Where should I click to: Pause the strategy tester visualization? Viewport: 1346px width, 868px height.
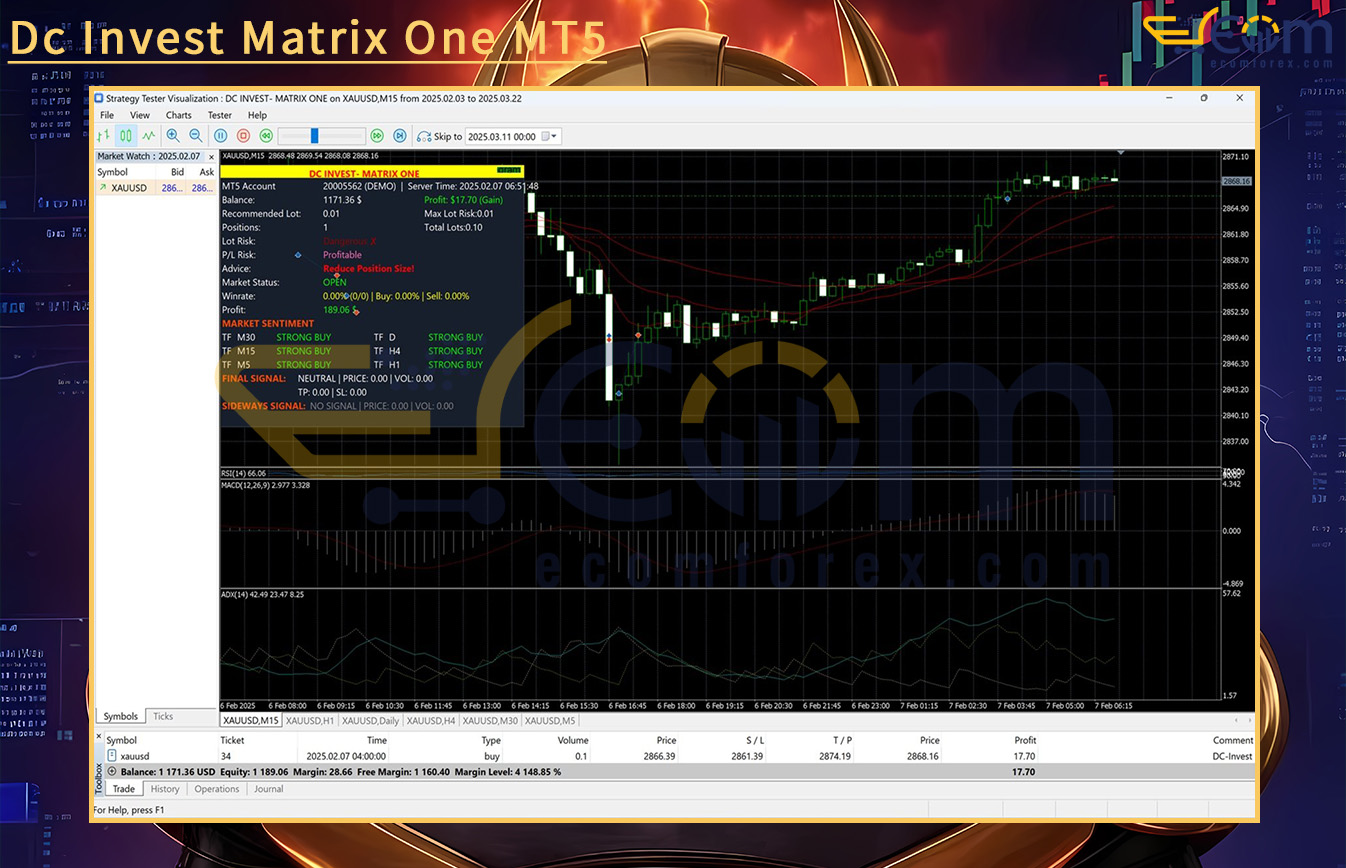pos(221,135)
